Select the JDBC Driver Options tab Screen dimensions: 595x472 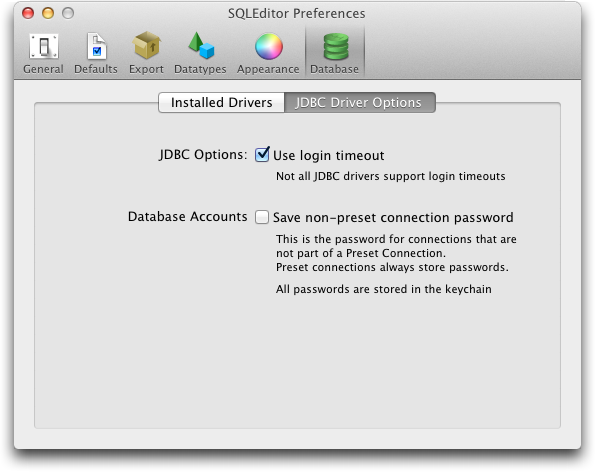360,102
